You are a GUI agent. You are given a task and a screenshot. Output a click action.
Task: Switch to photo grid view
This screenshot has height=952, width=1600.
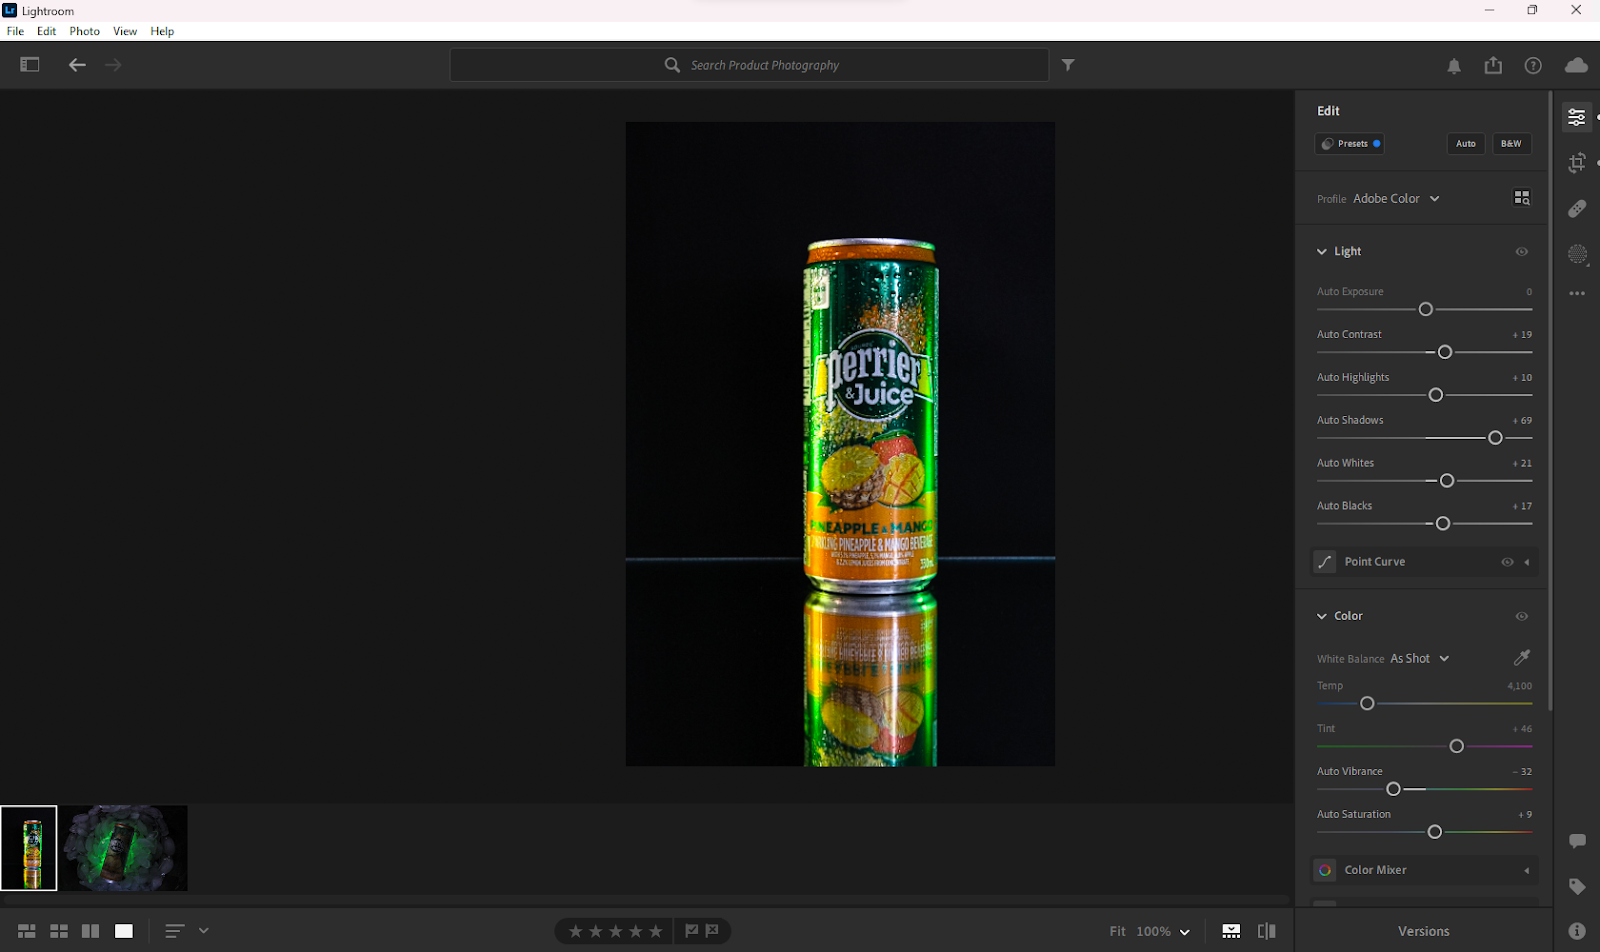27,931
